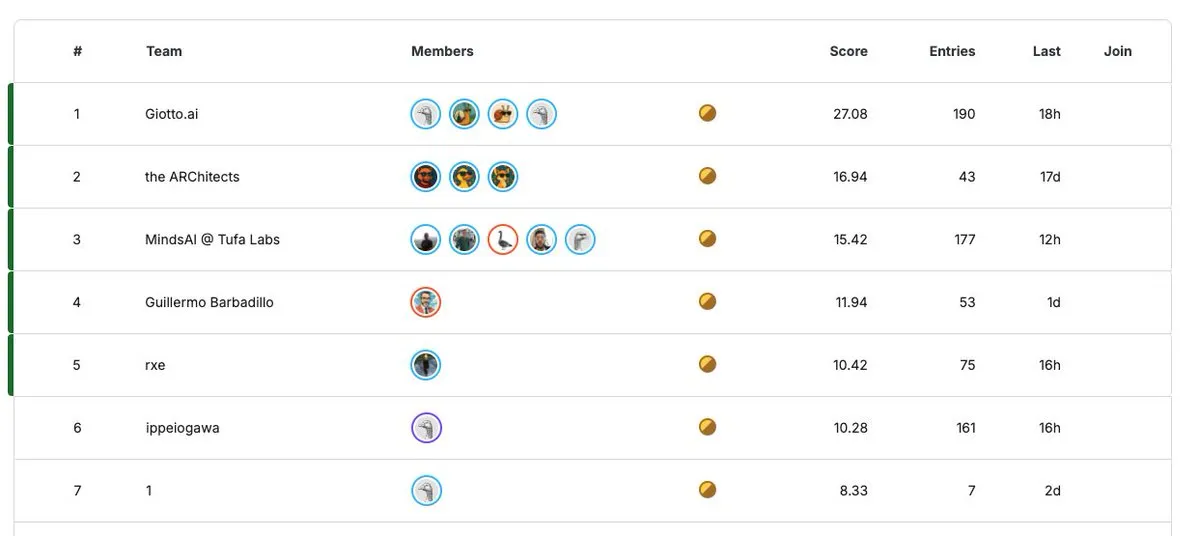
Task: Click Guillermo Barbadillo's member avatar
Action: [x=426, y=302]
